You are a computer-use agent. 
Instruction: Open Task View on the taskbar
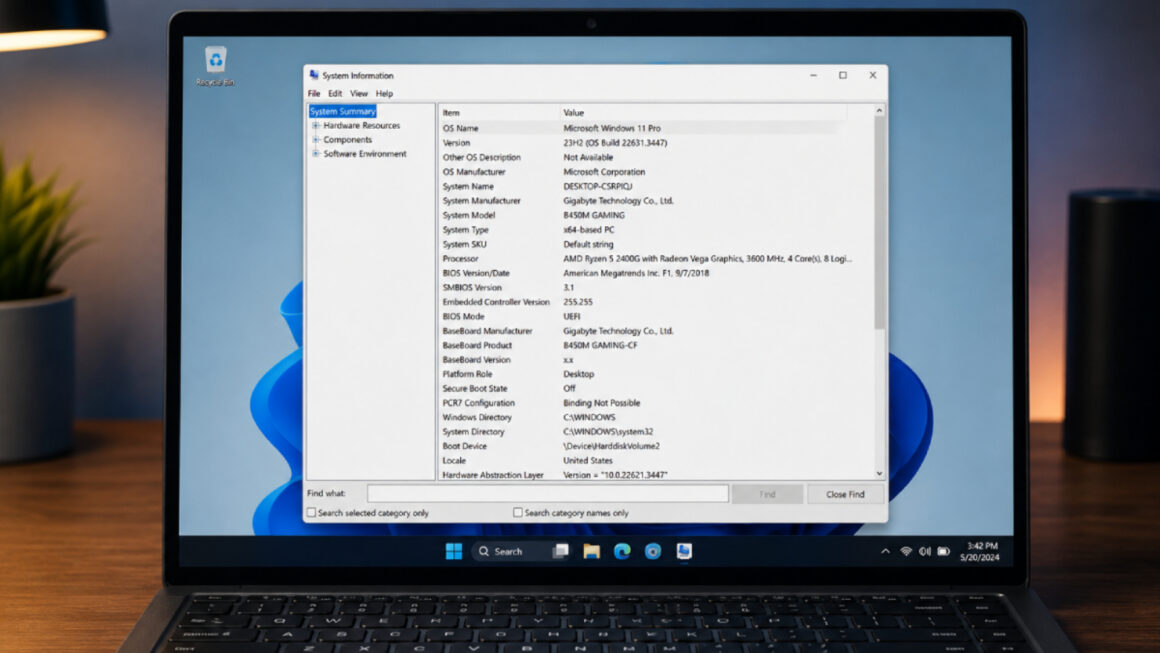pos(561,551)
